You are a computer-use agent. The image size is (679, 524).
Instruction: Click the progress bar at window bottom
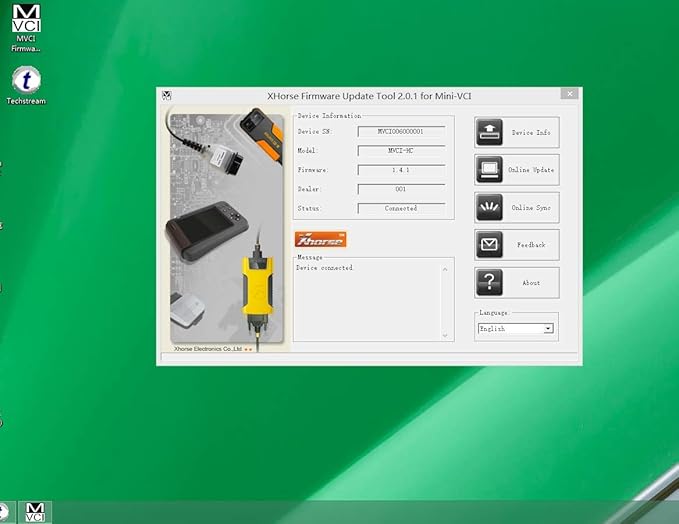click(x=368, y=356)
